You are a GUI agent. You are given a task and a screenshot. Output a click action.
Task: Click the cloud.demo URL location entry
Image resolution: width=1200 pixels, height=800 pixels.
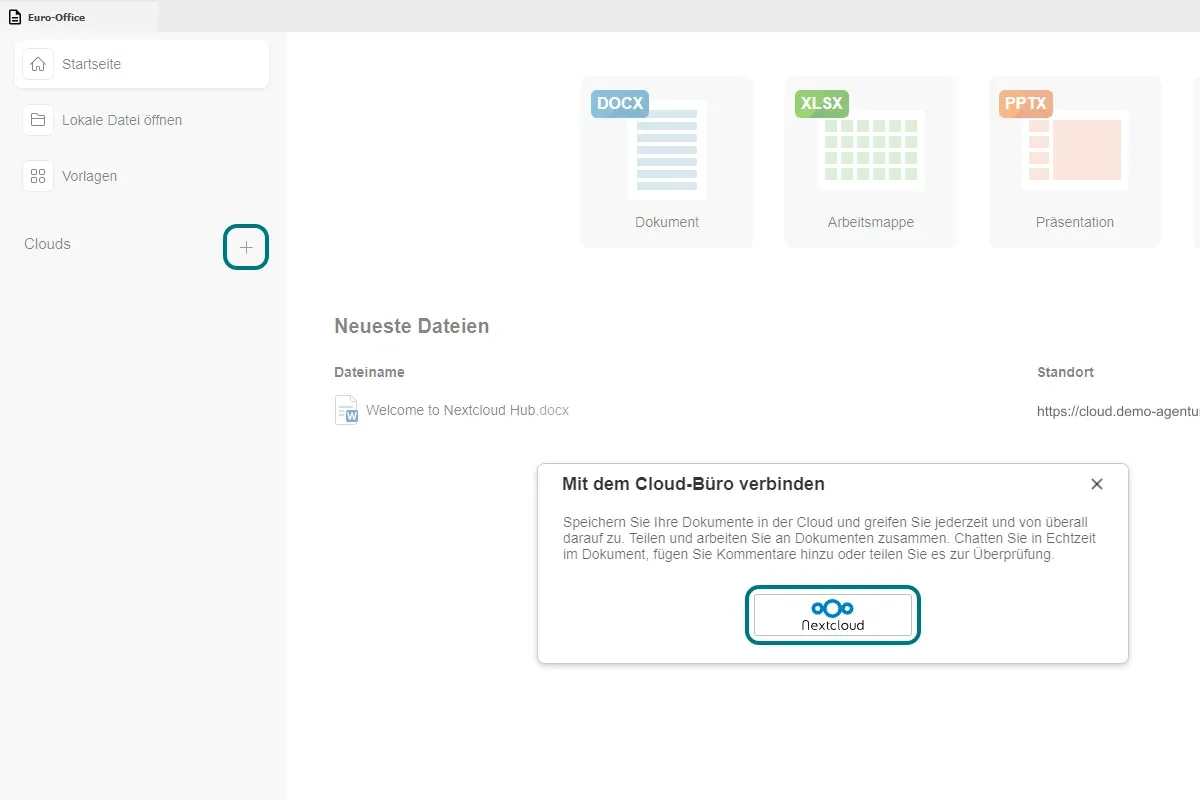[1118, 410]
